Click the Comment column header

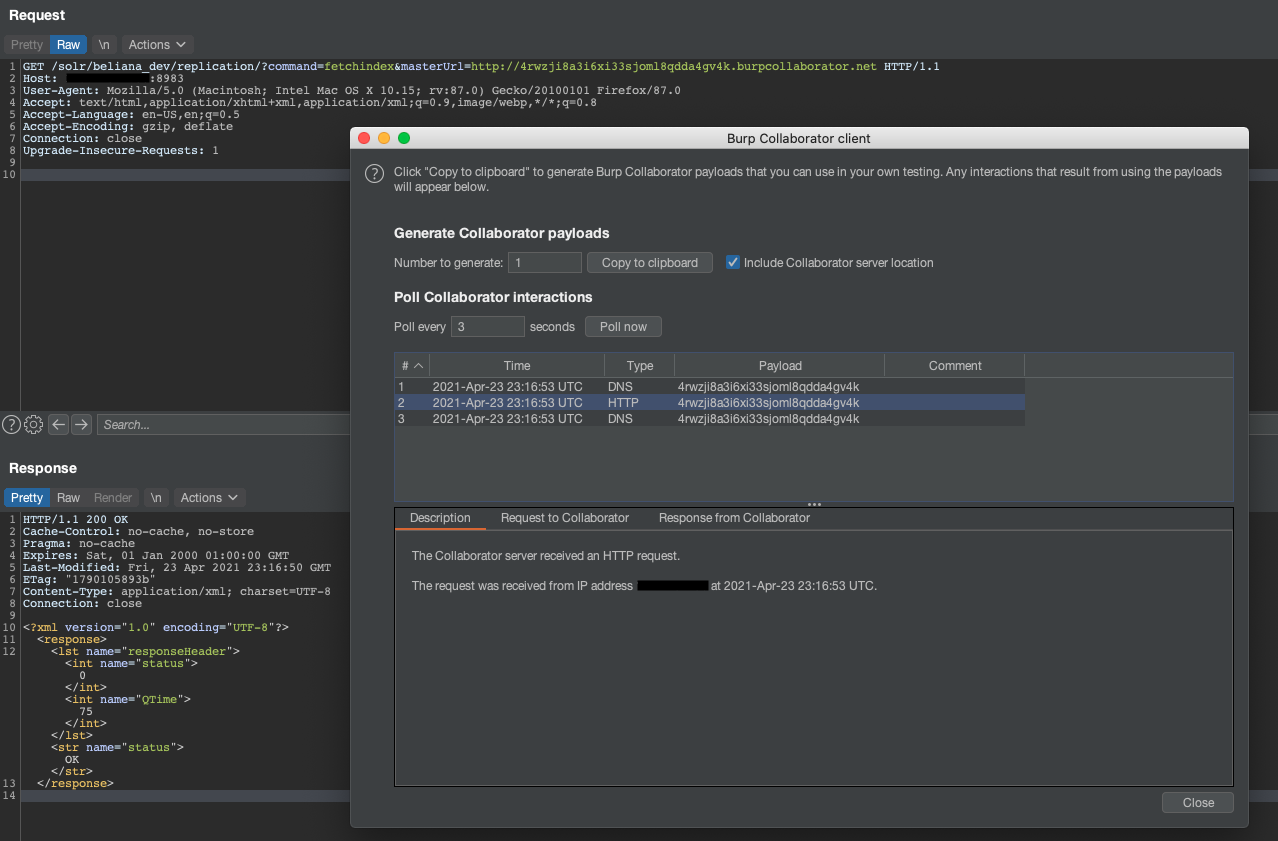(x=955, y=365)
